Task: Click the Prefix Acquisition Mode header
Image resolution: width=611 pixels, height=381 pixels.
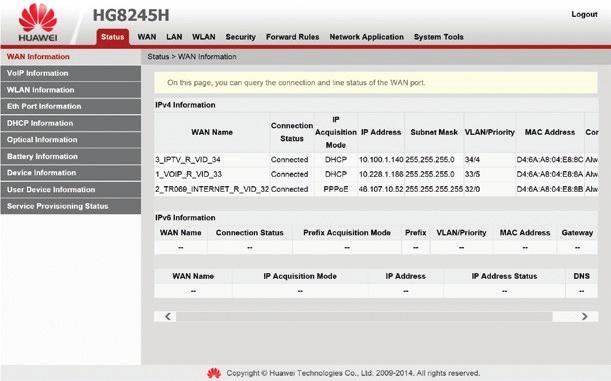Action: tap(347, 233)
